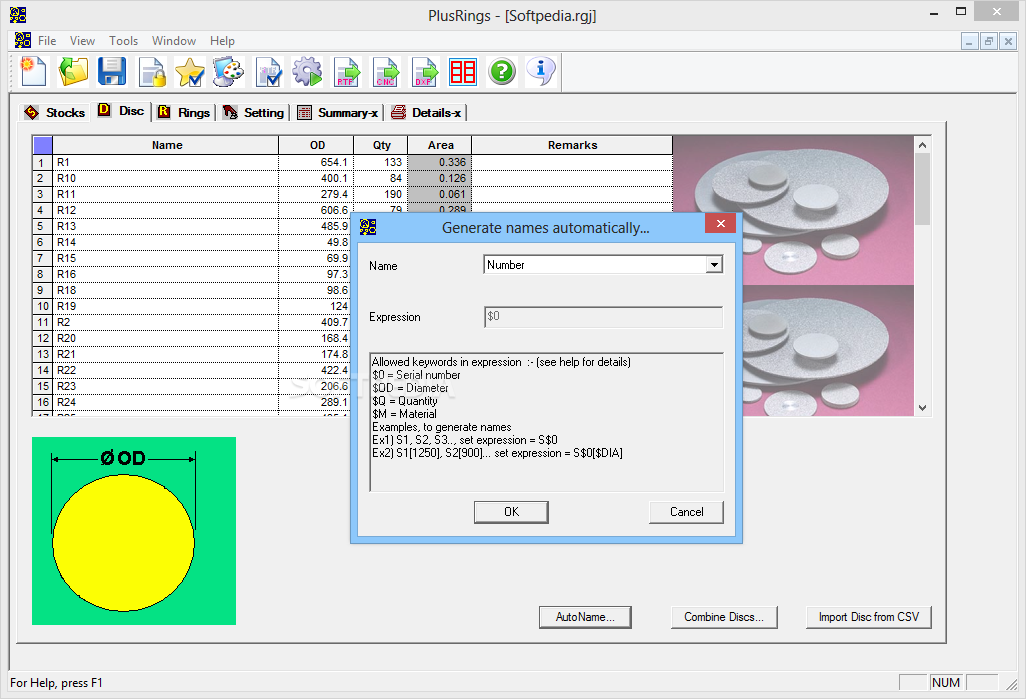The height and width of the screenshot is (699, 1026).
Task: Expand the Name dropdown showing Number
Action: (714, 264)
